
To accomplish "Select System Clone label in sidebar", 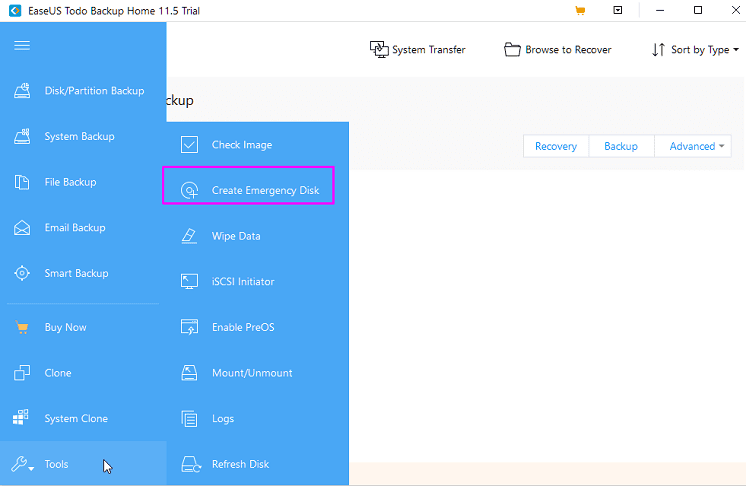I will click(76, 418).
